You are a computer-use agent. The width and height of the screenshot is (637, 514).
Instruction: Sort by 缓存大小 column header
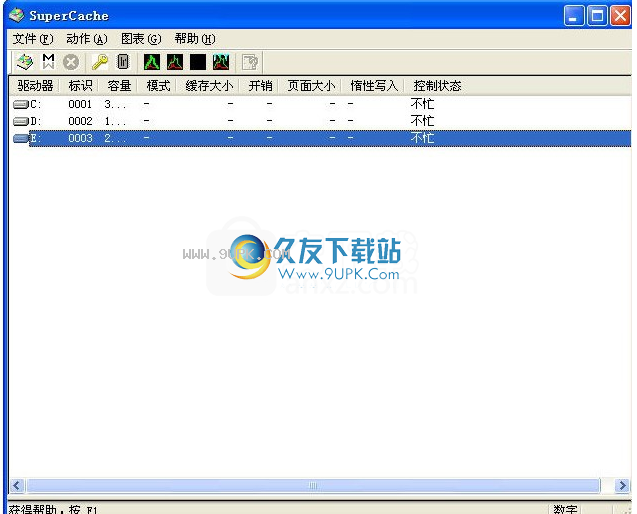(x=209, y=86)
